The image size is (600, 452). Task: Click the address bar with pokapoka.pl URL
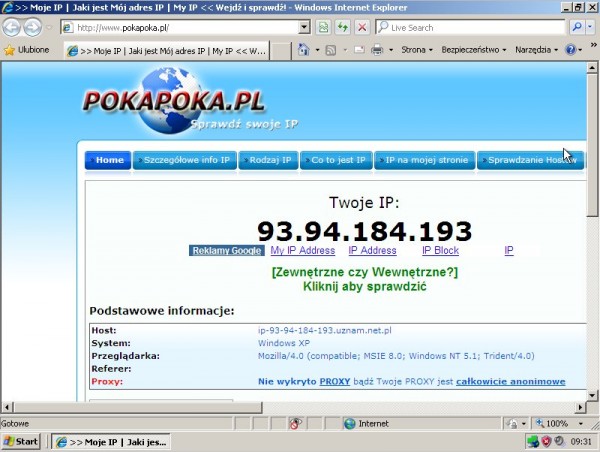180,28
